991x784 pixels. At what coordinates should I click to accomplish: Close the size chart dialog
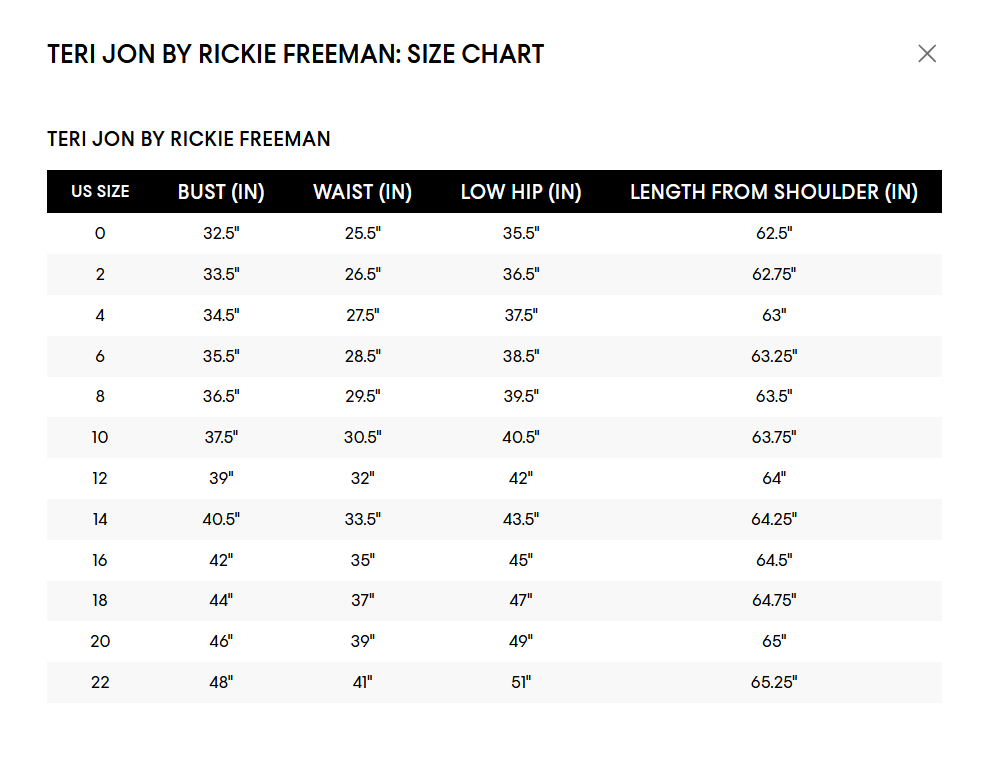927,54
